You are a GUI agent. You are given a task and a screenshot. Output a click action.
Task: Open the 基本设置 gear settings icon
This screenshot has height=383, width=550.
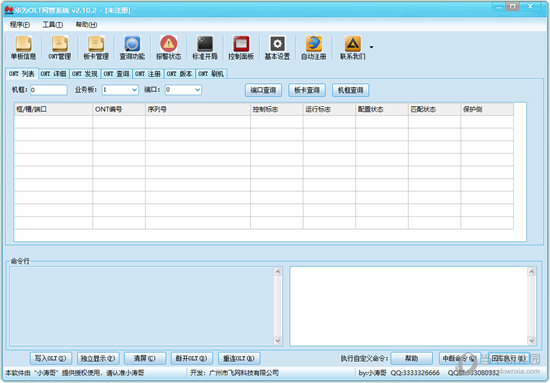pos(277,48)
